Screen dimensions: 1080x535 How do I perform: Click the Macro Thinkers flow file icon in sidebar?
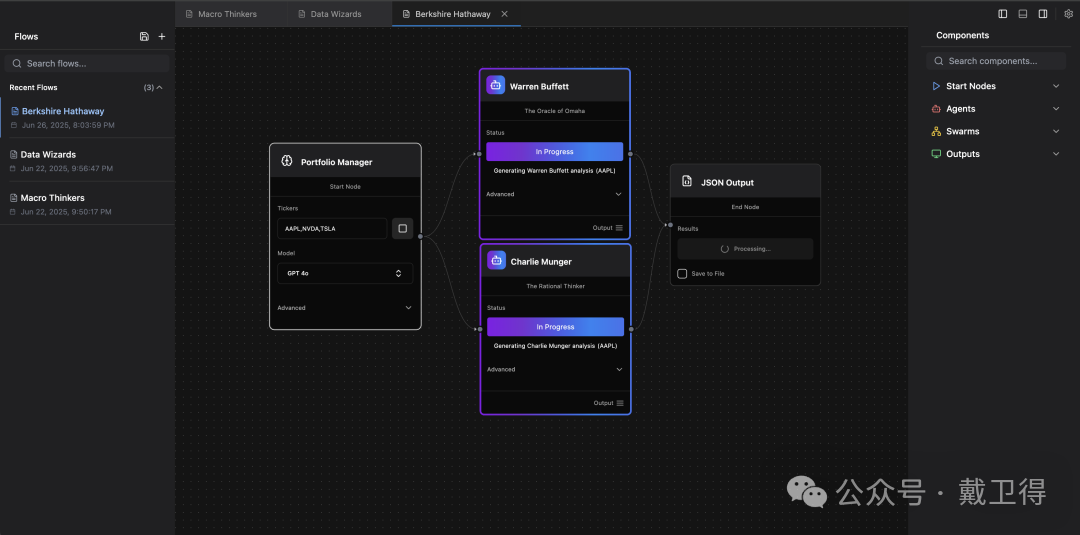(x=14, y=198)
